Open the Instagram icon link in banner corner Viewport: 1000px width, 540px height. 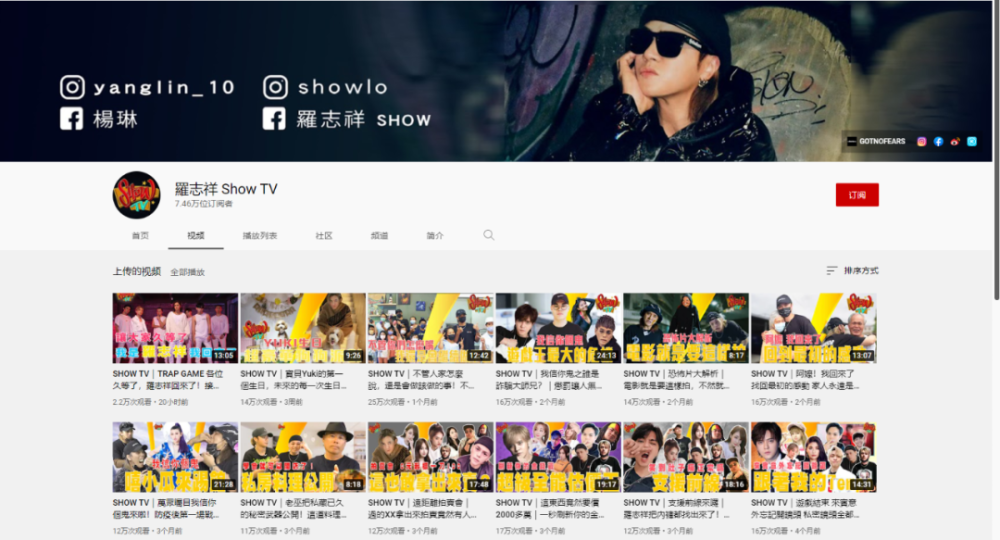[x=922, y=142]
